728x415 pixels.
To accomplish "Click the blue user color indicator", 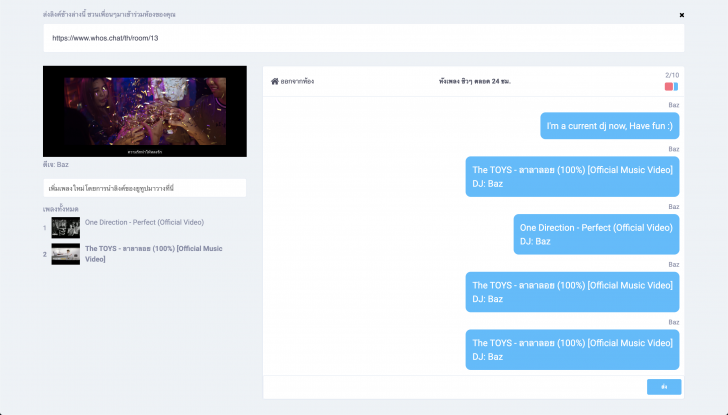I will coord(676,86).
